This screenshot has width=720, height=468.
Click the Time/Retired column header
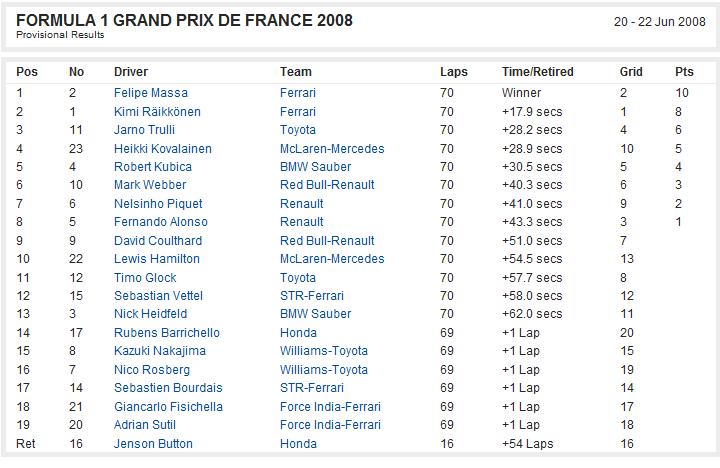pos(538,72)
